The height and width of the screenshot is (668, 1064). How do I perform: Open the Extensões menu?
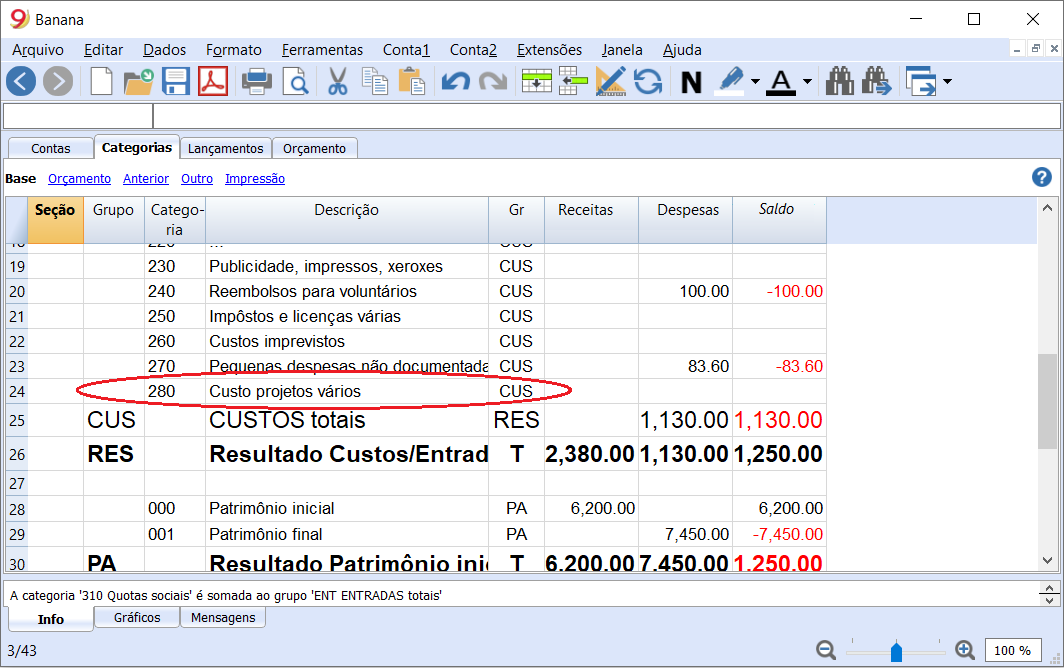(549, 50)
